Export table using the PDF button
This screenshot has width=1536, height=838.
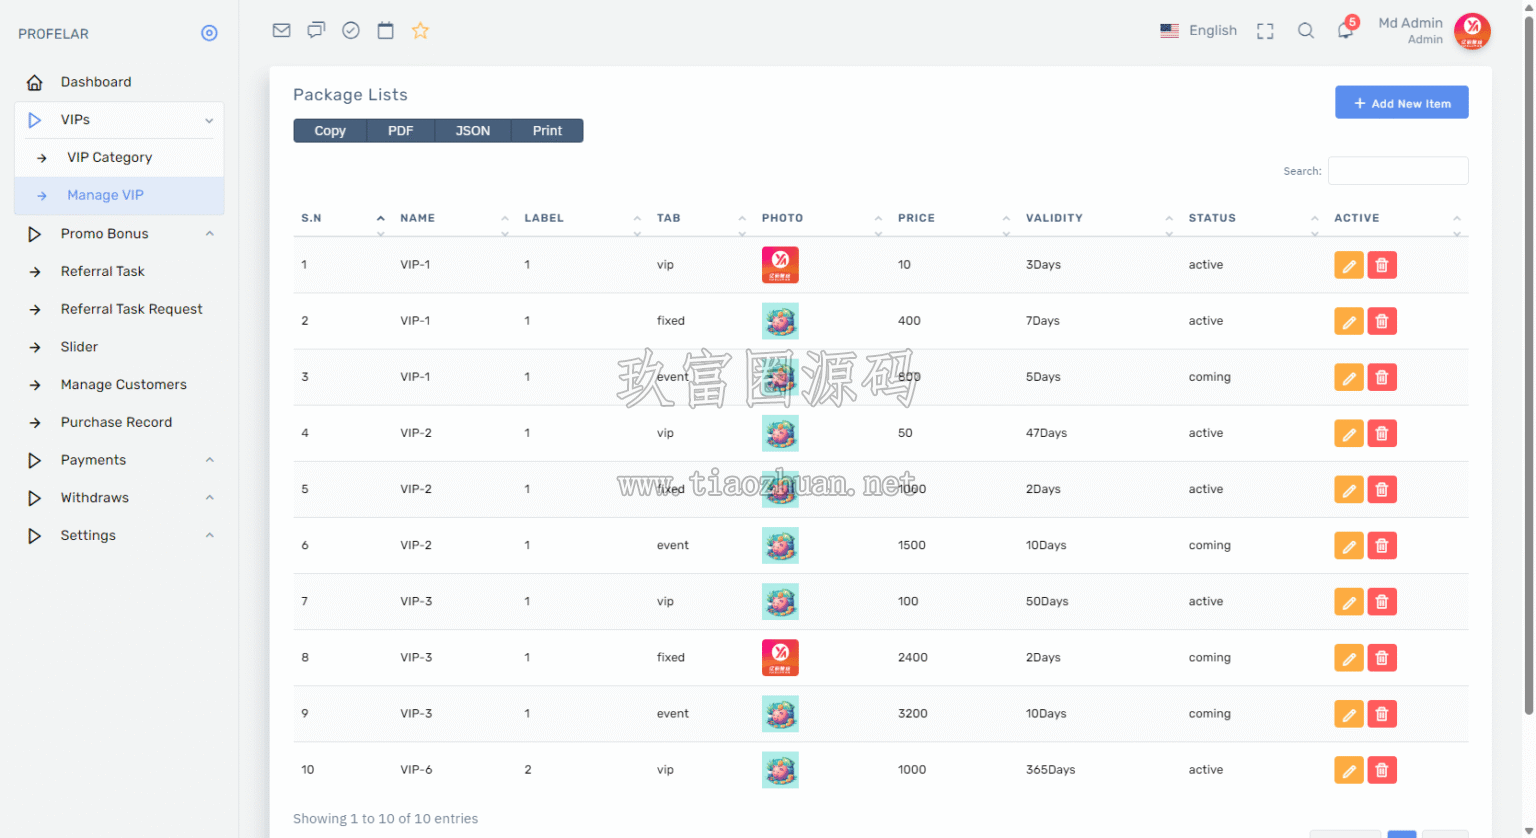point(400,131)
